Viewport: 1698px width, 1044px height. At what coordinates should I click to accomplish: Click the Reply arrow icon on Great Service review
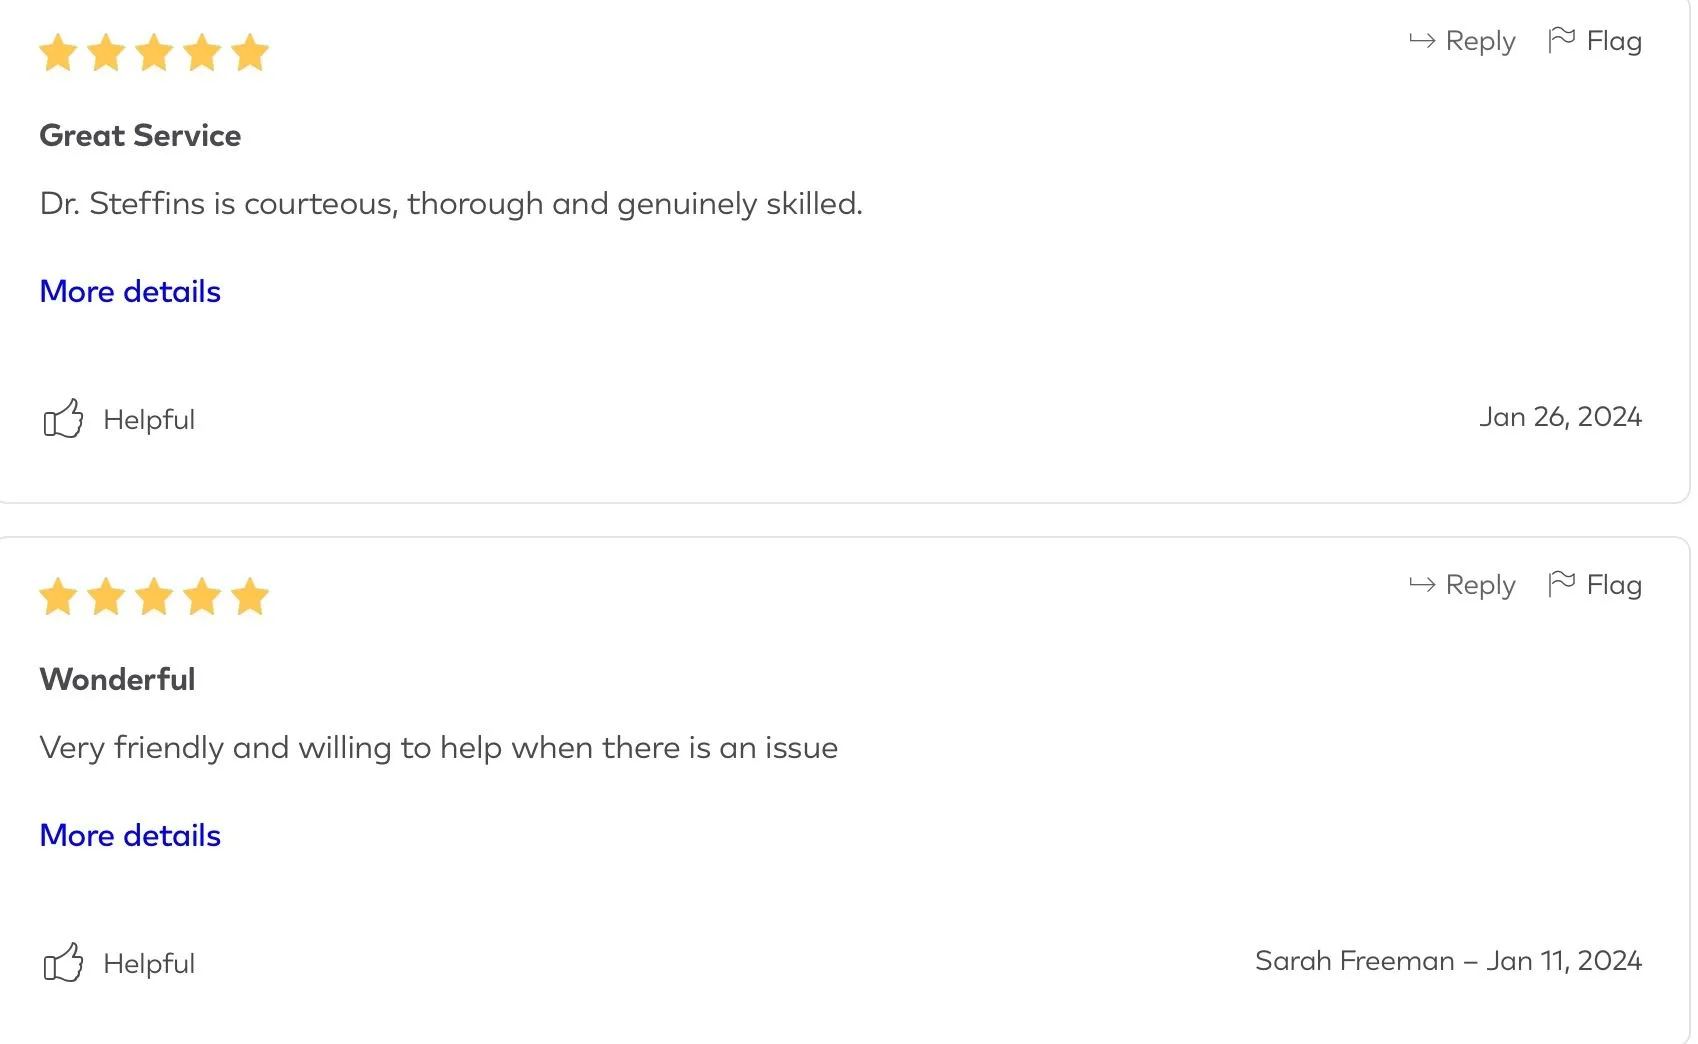1421,41
